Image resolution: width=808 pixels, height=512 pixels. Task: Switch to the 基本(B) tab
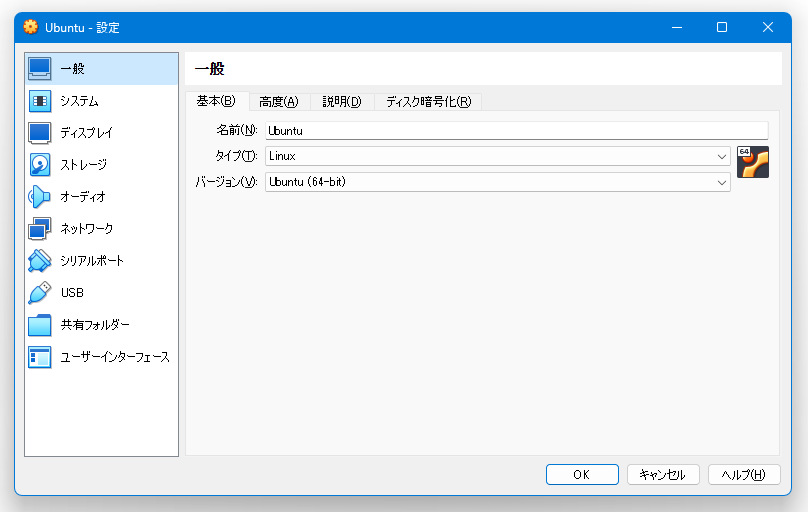coord(216,101)
